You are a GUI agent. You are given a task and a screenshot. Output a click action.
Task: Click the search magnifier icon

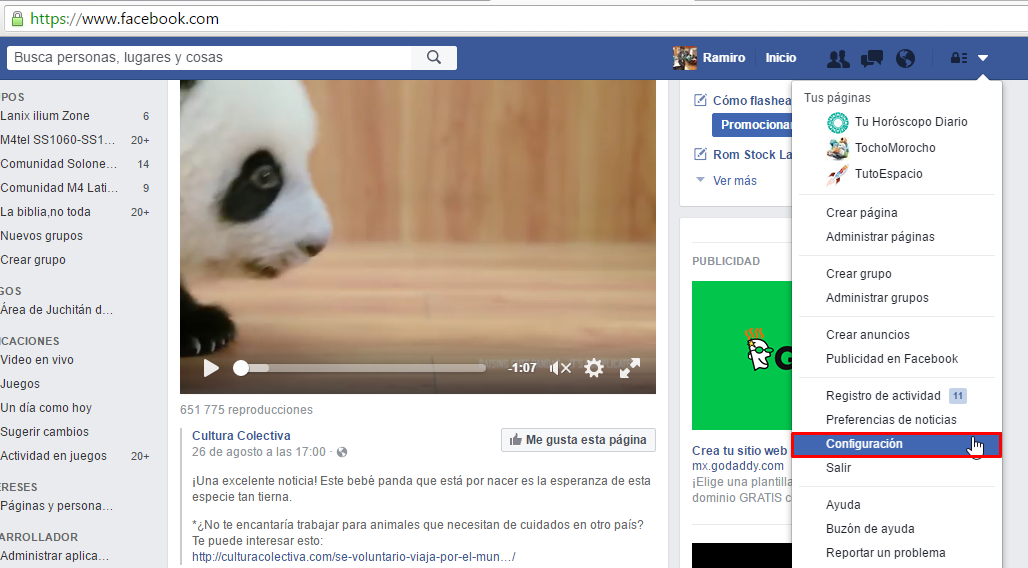[434, 58]
